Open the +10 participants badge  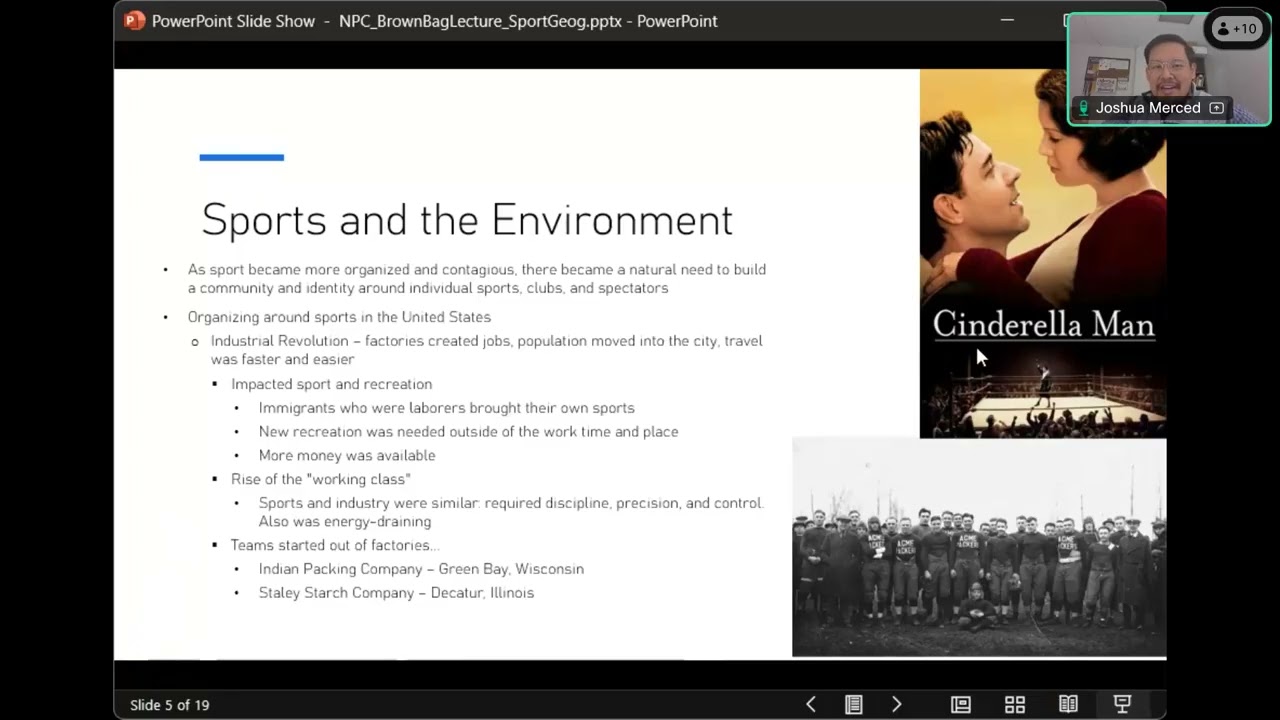1236,29
